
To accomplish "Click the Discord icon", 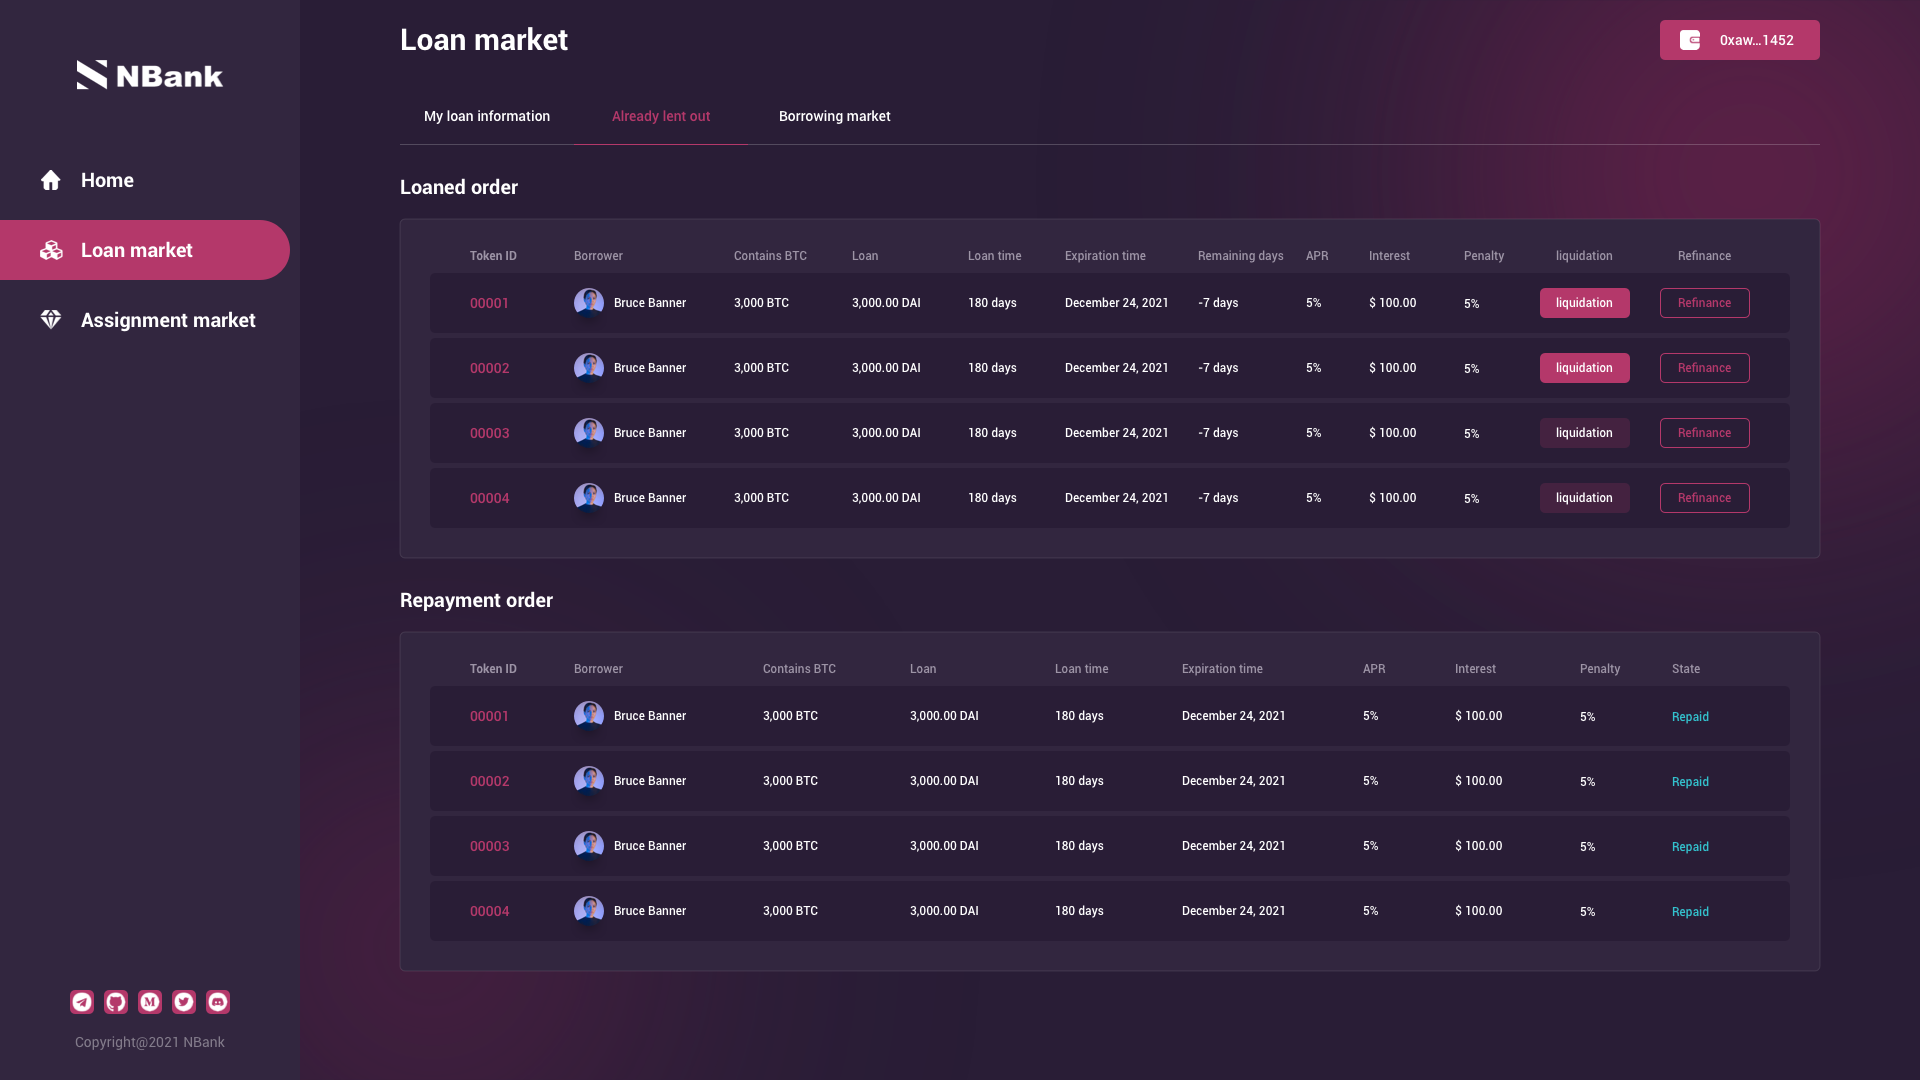I will coord(218,1002).
